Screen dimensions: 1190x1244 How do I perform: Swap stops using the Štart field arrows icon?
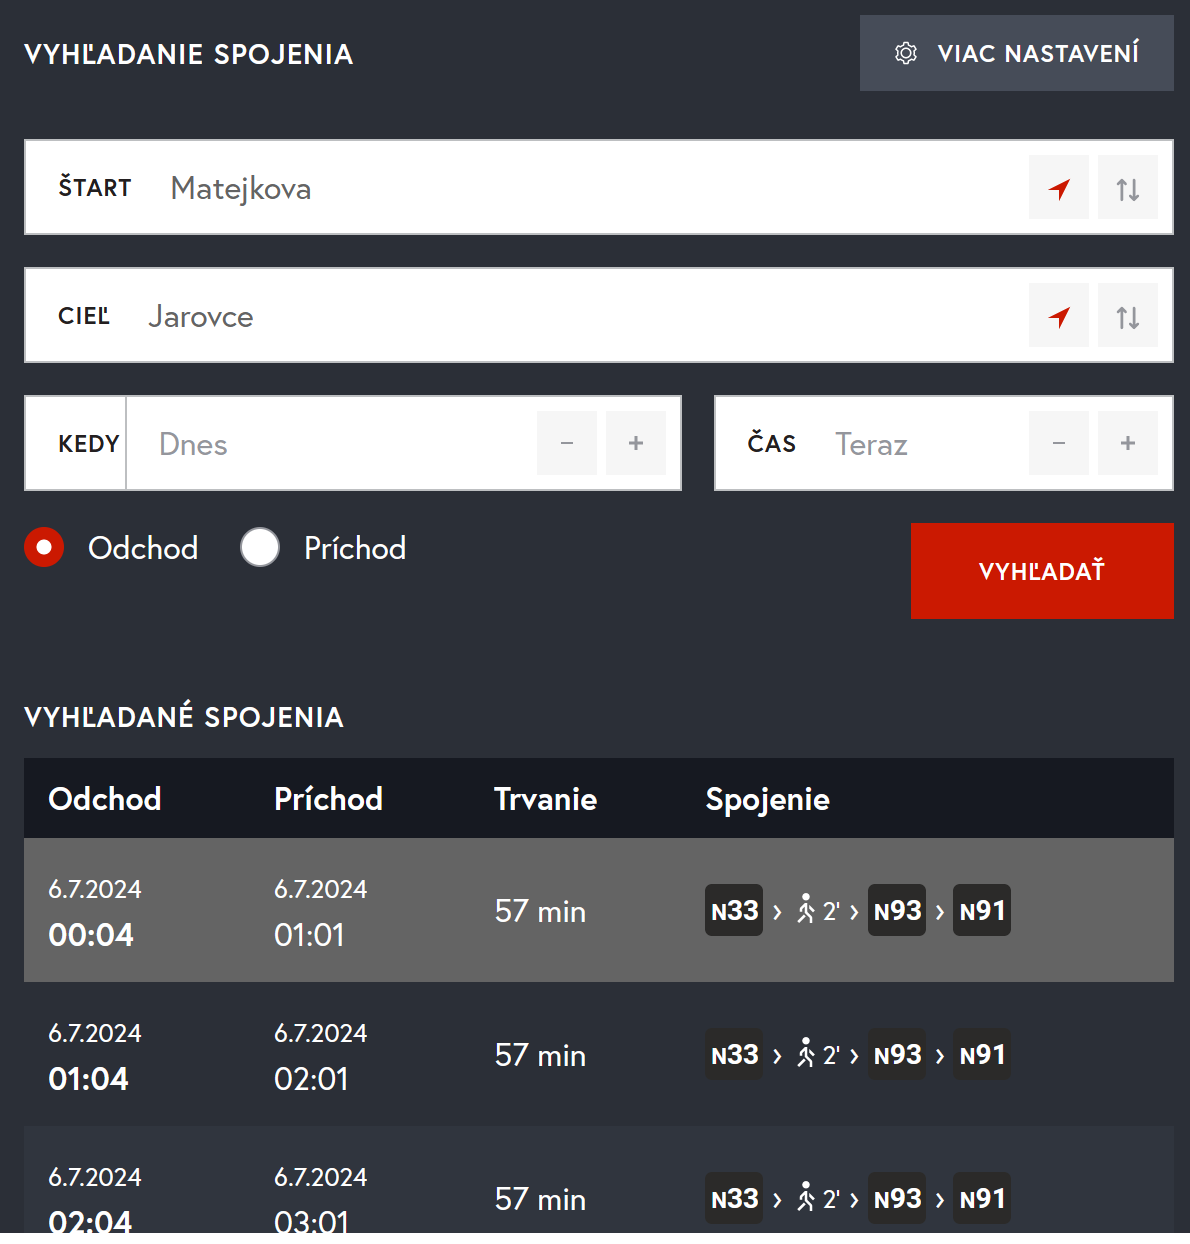pyautogui.click(x=1127, y=188)
